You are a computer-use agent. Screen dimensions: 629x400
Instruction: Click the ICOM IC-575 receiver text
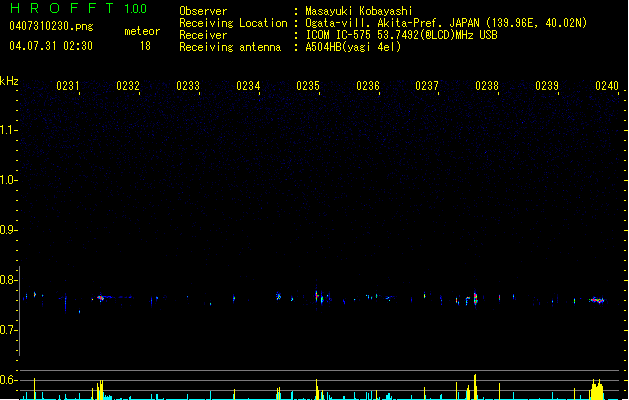click(x=401, y=35)
